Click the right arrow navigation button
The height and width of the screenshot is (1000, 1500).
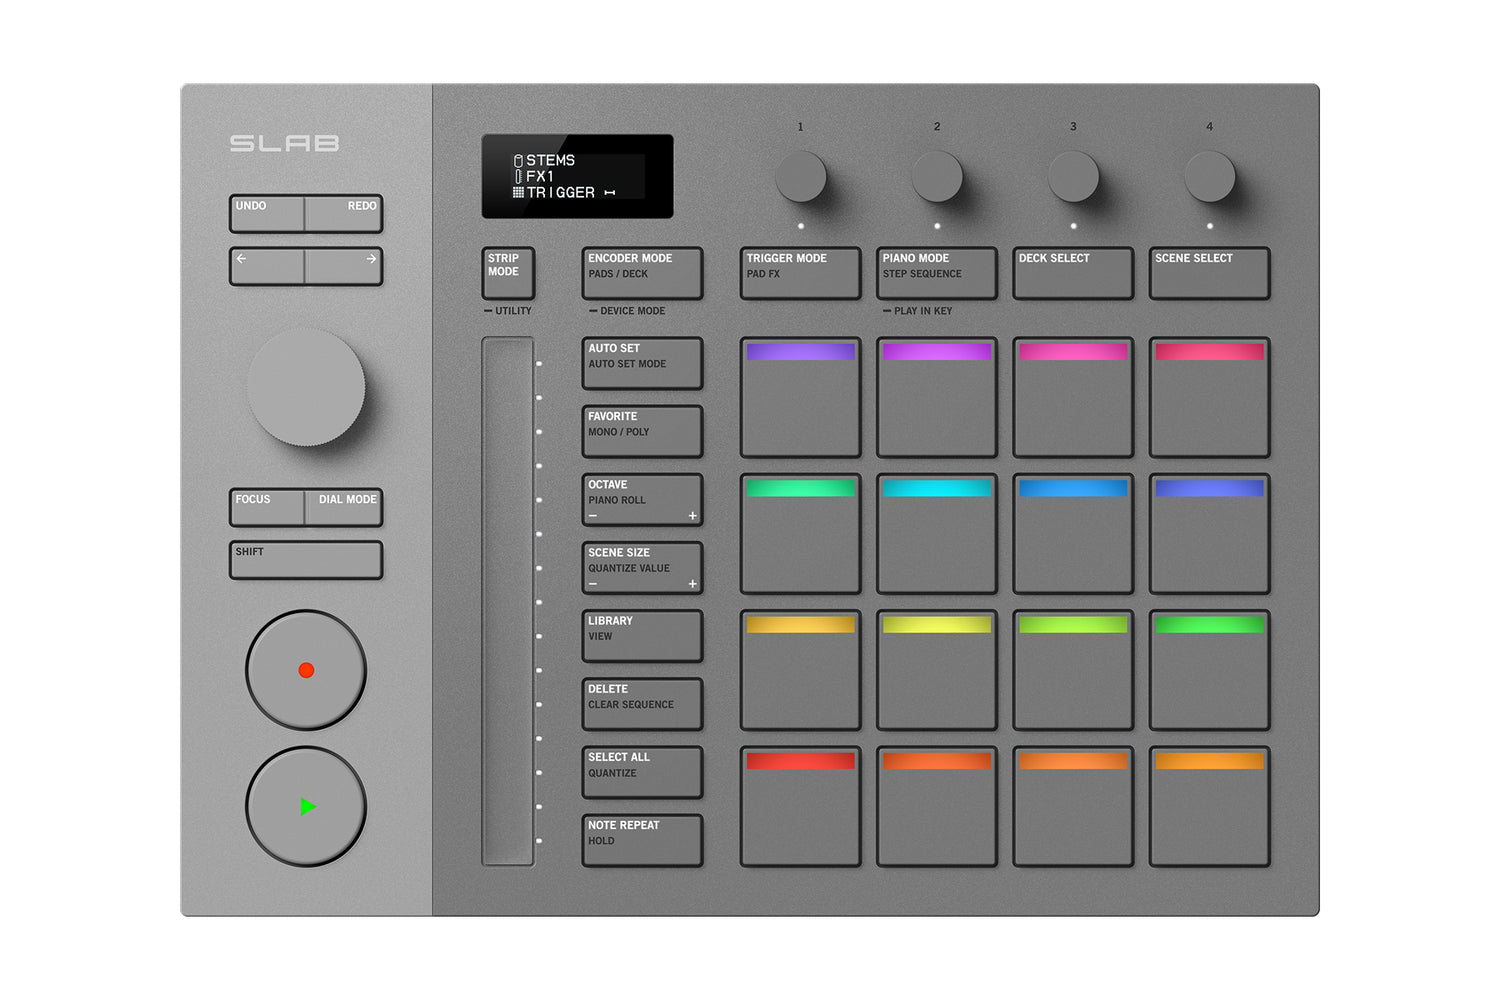click(344, 267)
